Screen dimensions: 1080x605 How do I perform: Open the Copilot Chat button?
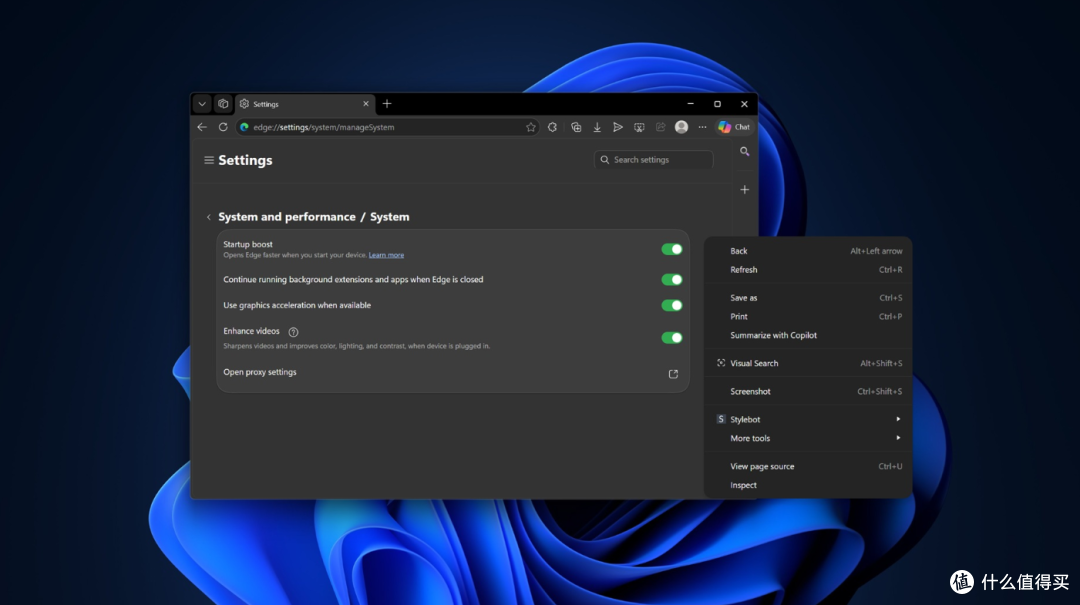[x=734, y=127]
